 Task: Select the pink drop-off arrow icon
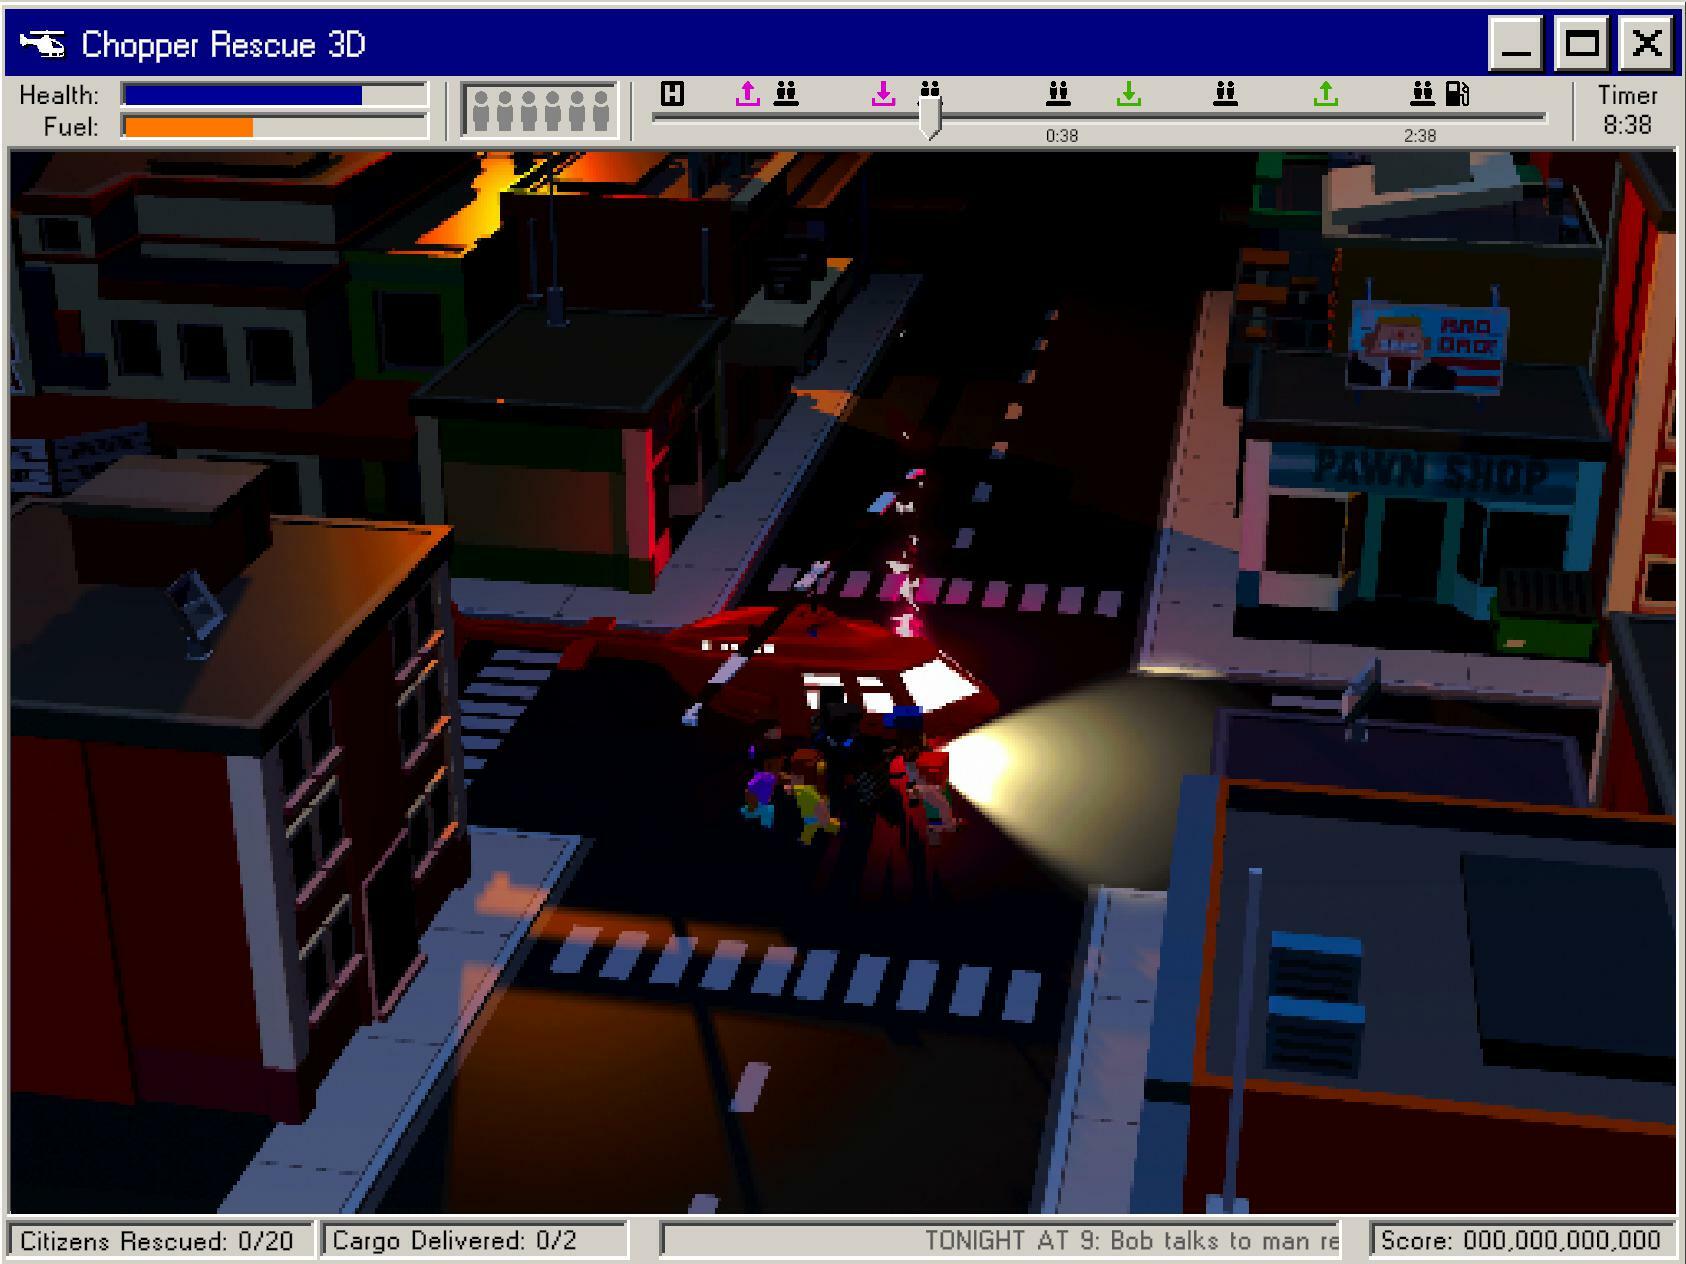coord(882,92)
